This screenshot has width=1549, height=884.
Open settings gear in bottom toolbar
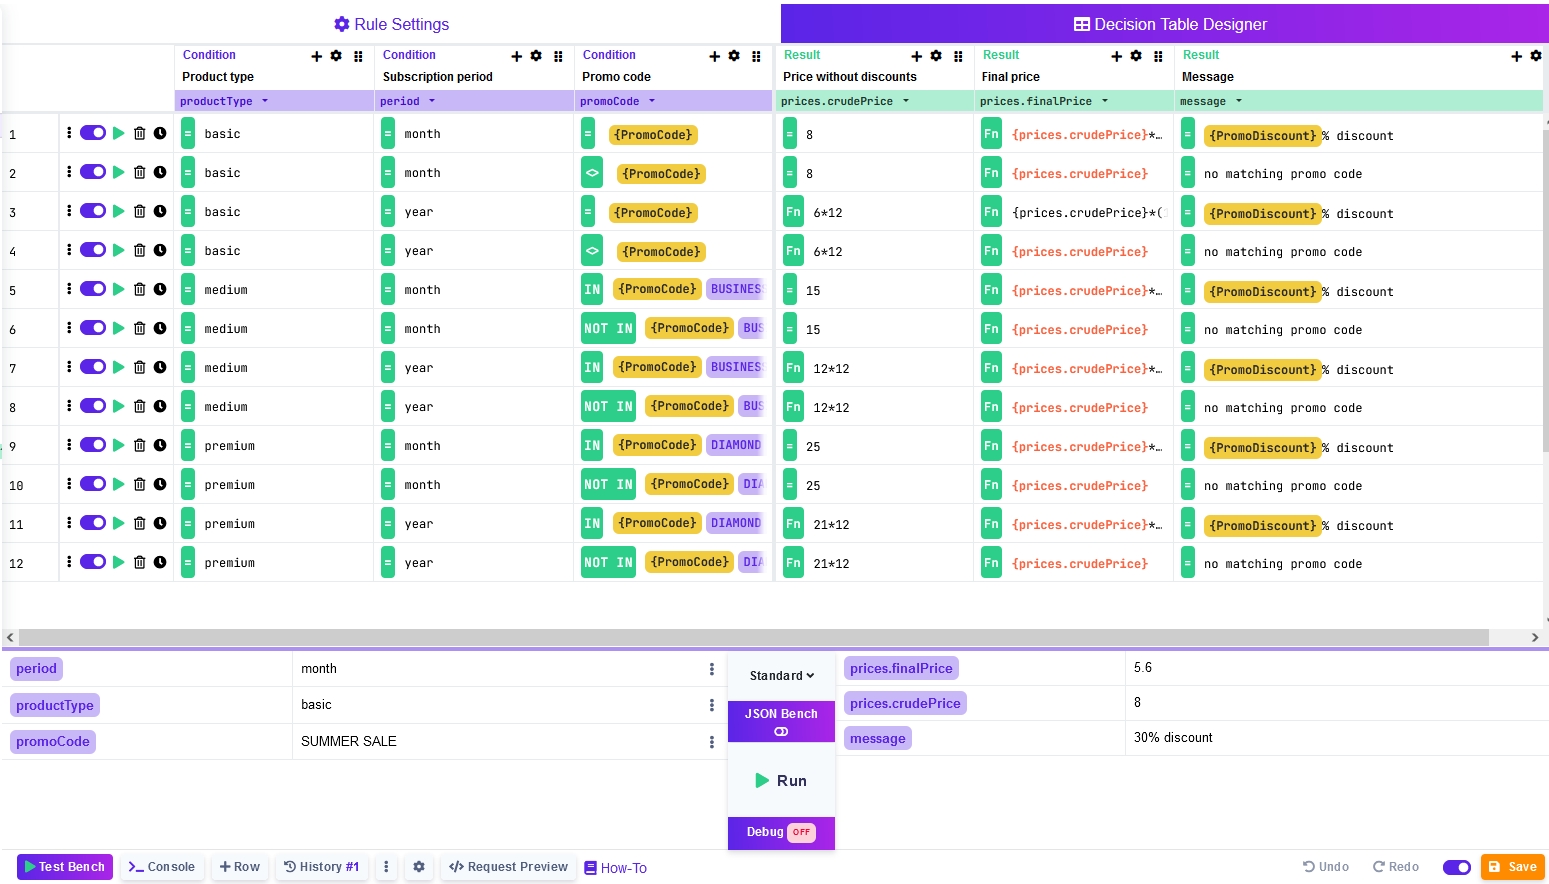[419, 867]
